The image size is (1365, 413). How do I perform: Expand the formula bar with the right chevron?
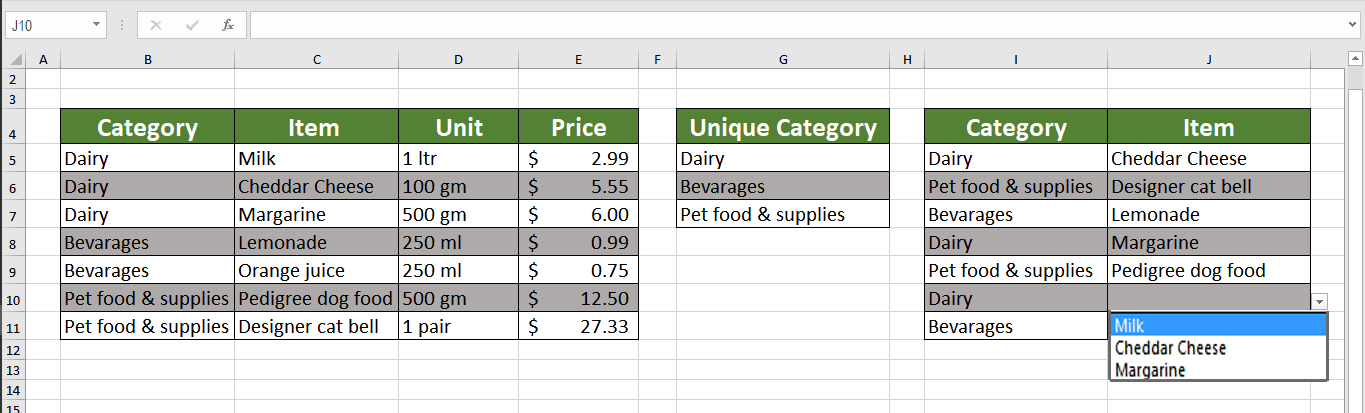(x=1353, y=25)
